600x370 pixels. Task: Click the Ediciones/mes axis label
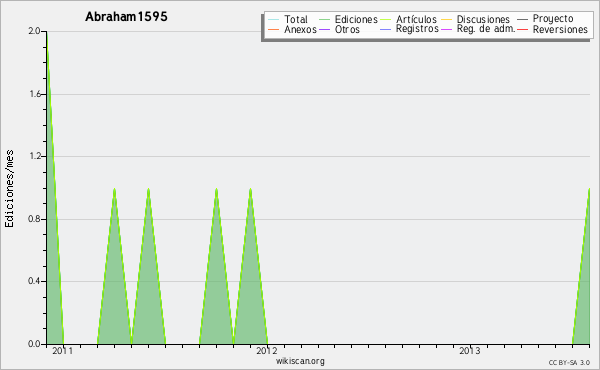tap(9, 188)
